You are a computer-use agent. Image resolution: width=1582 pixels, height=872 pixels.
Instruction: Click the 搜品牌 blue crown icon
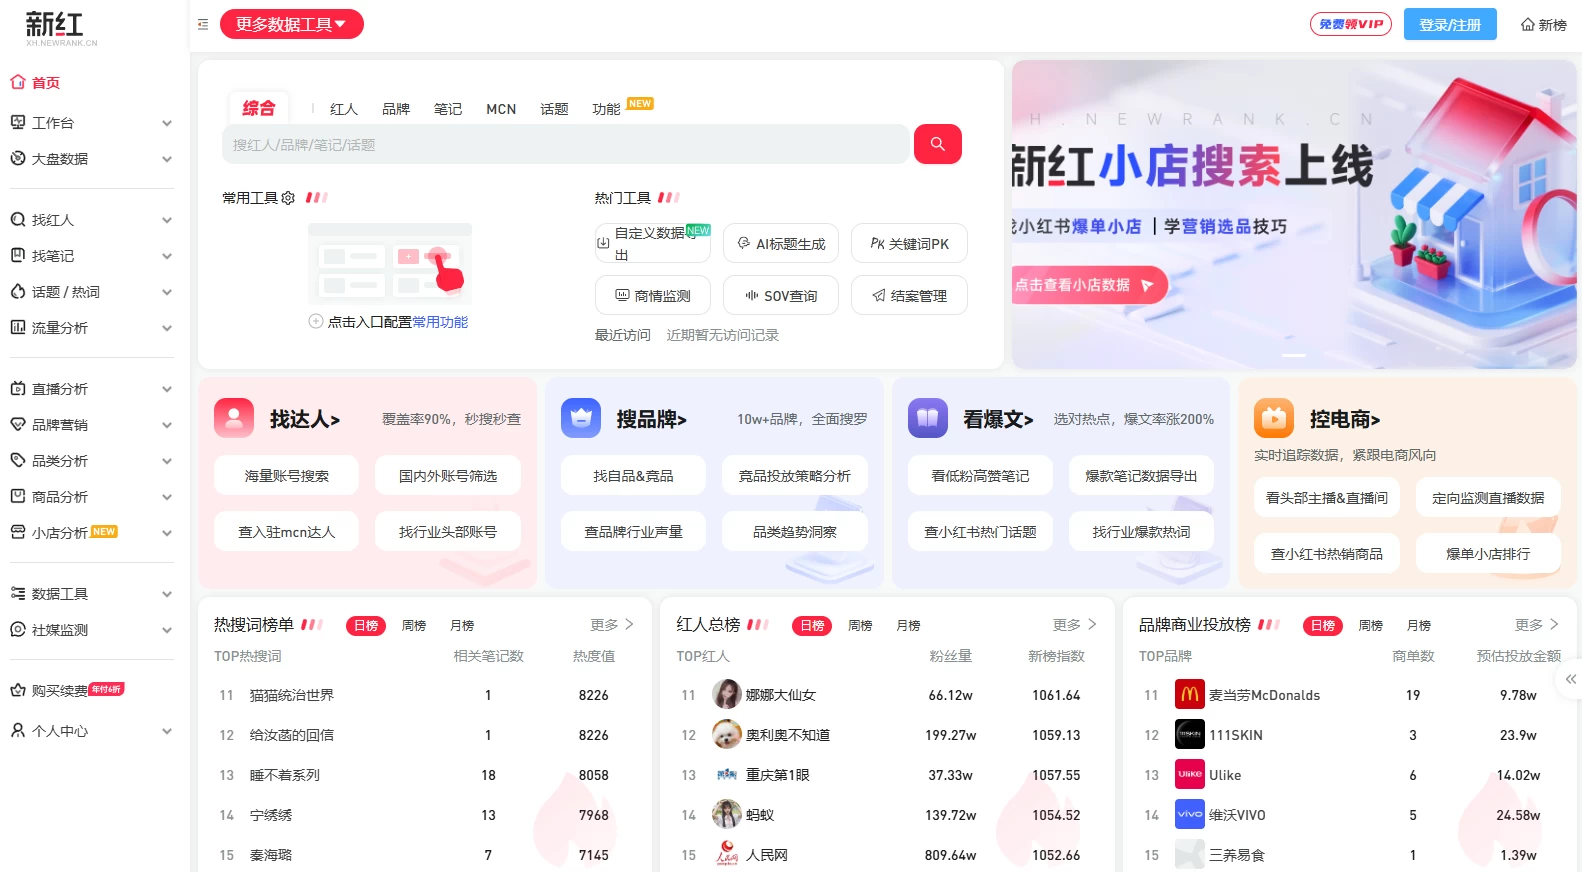pyautogui.click(x=581, y=418)
